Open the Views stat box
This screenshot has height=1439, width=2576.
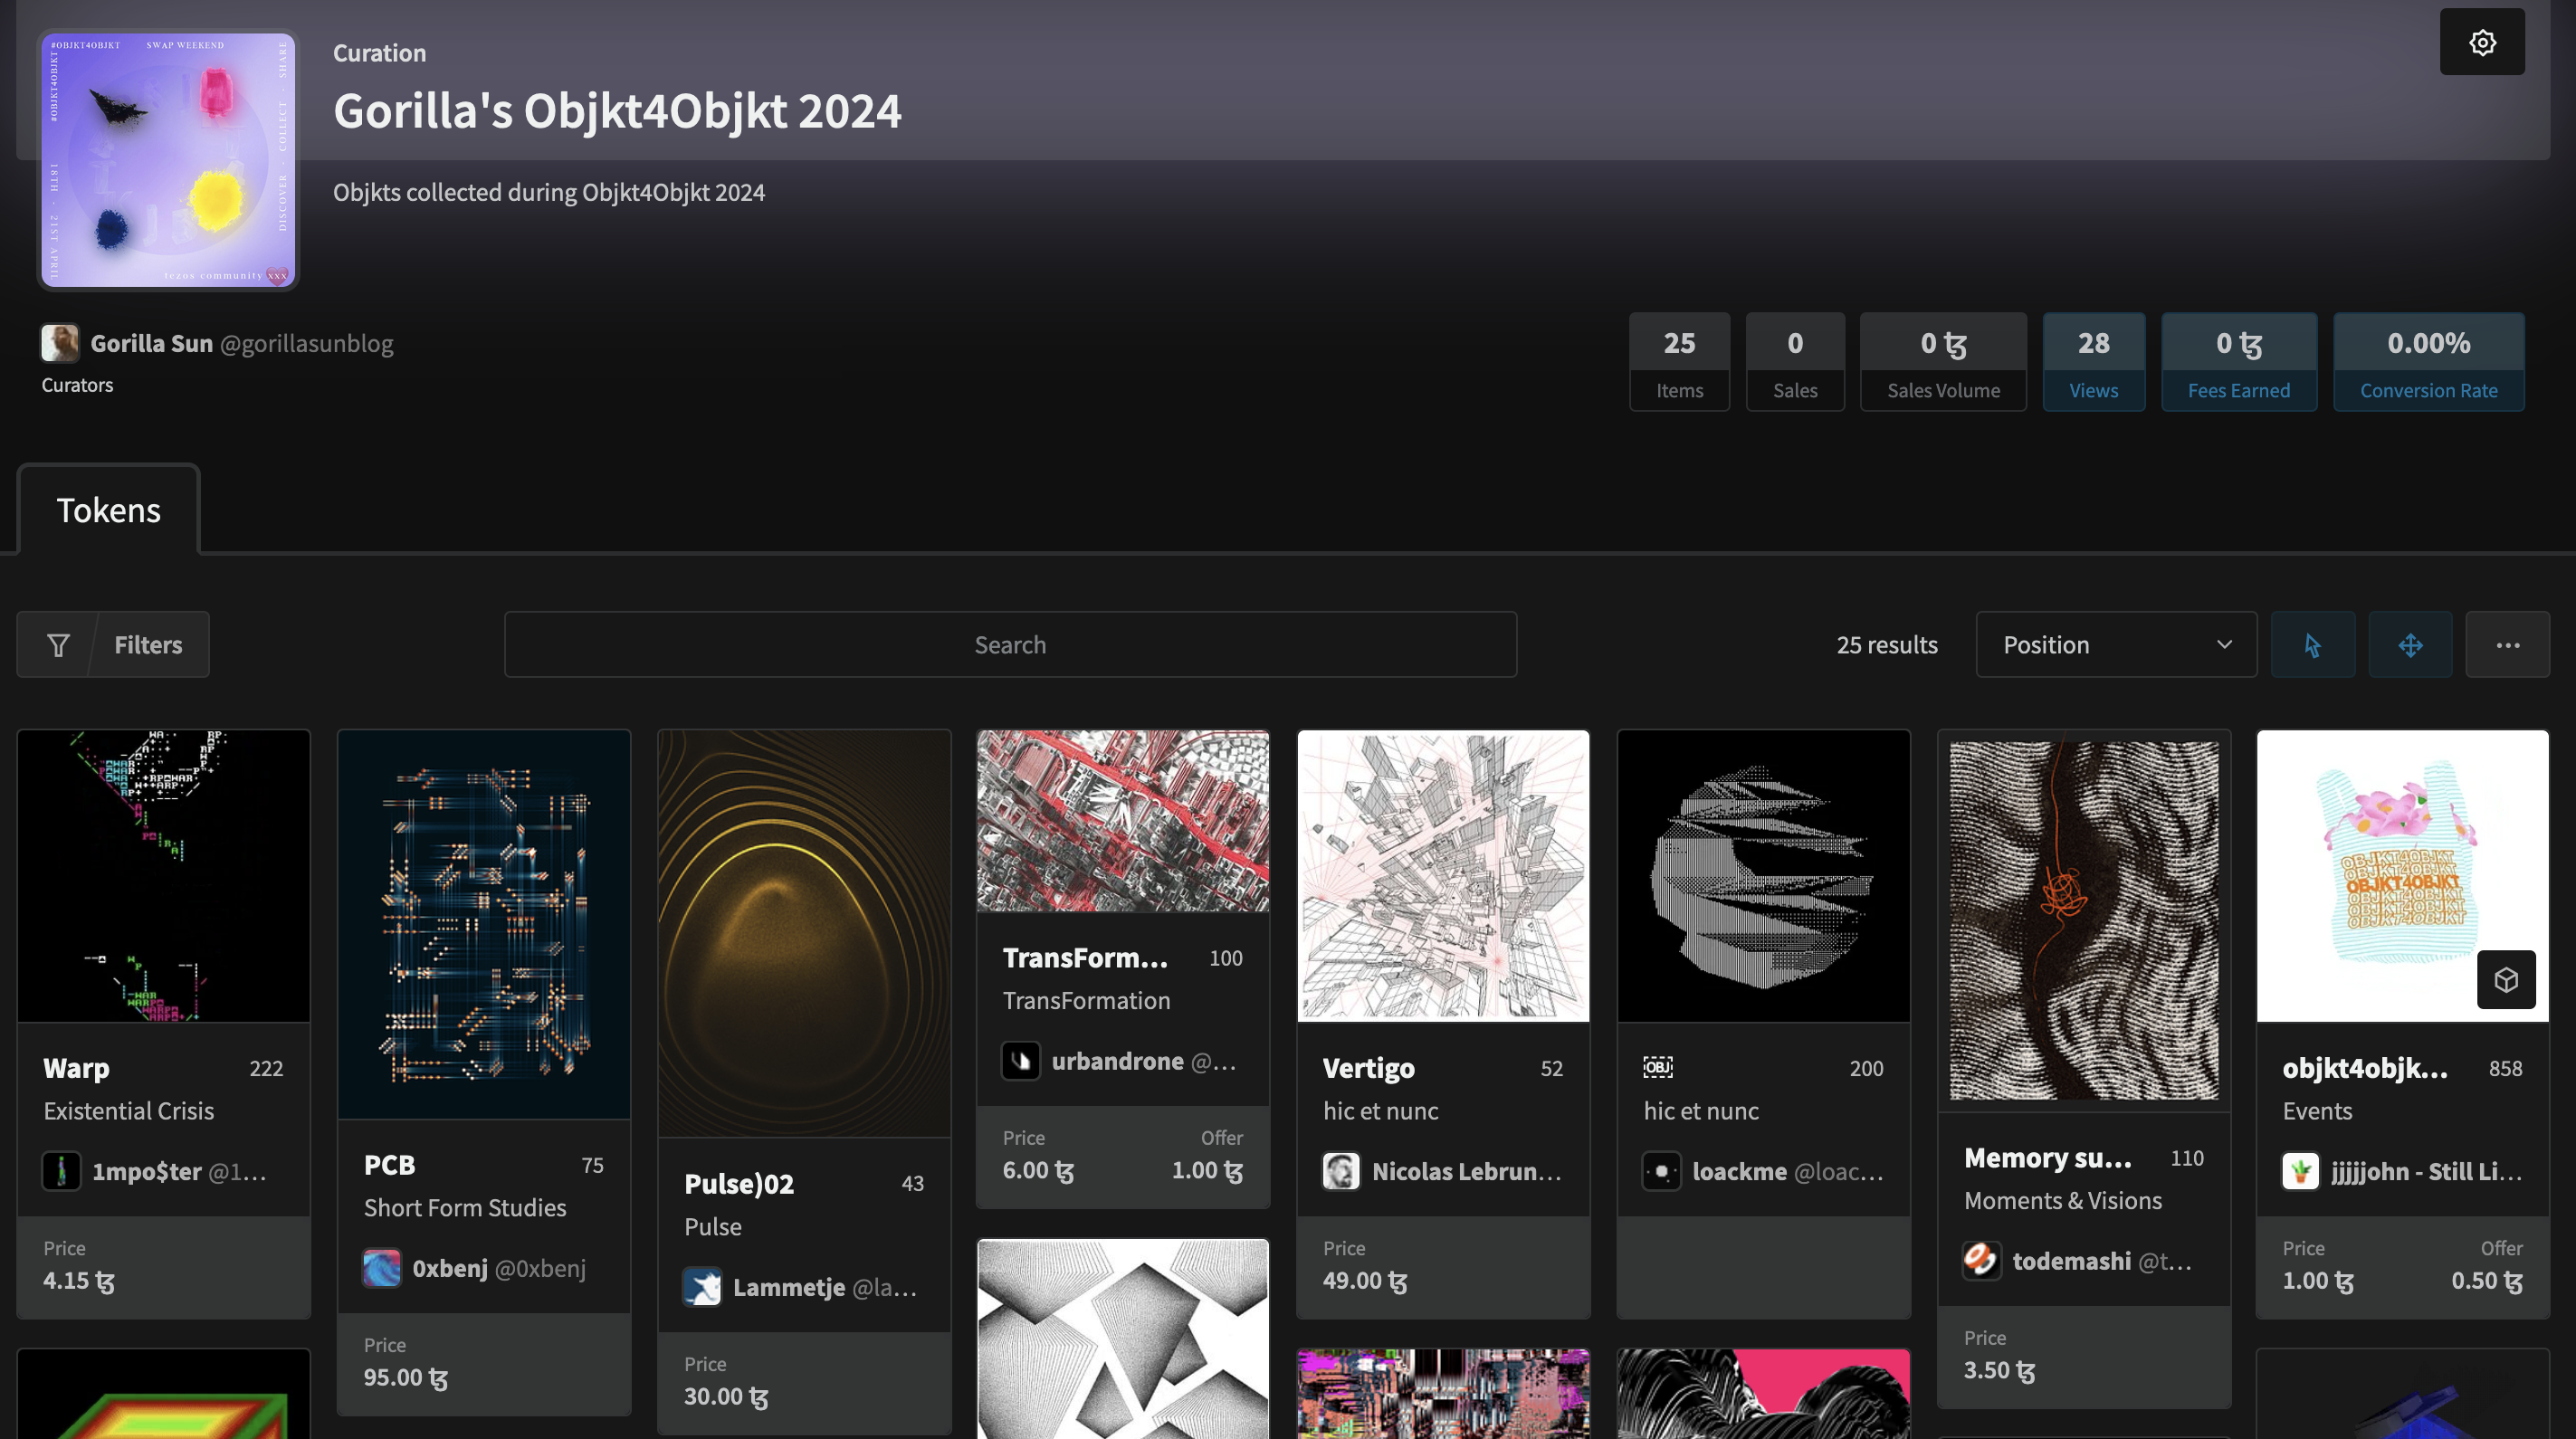coord(2093,362)
